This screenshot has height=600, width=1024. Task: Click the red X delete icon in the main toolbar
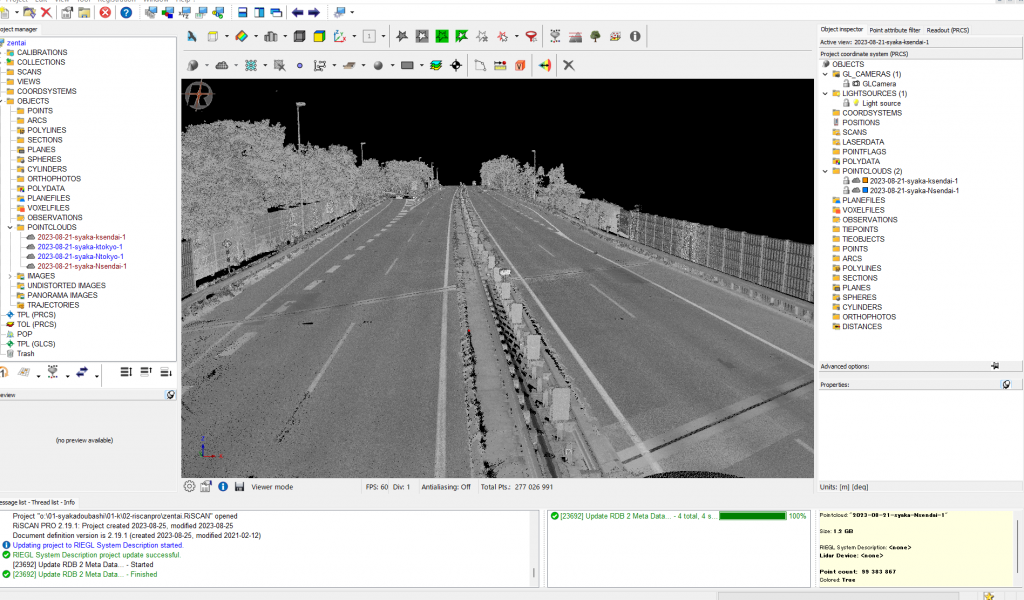[46, 12]
